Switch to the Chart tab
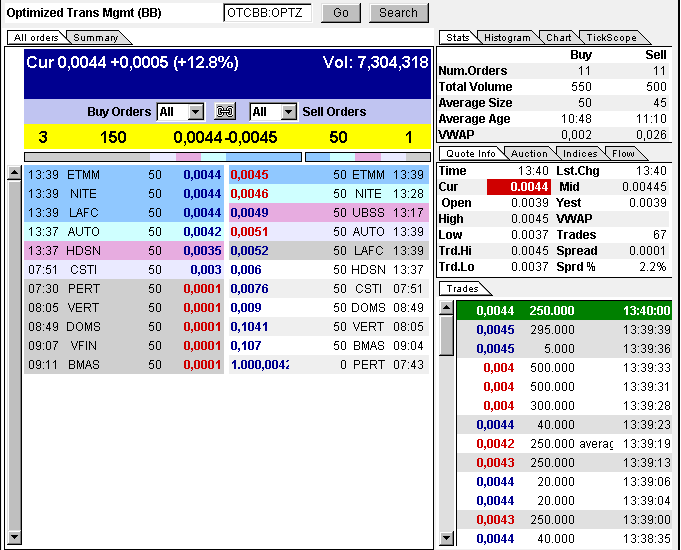 [558, 38]
